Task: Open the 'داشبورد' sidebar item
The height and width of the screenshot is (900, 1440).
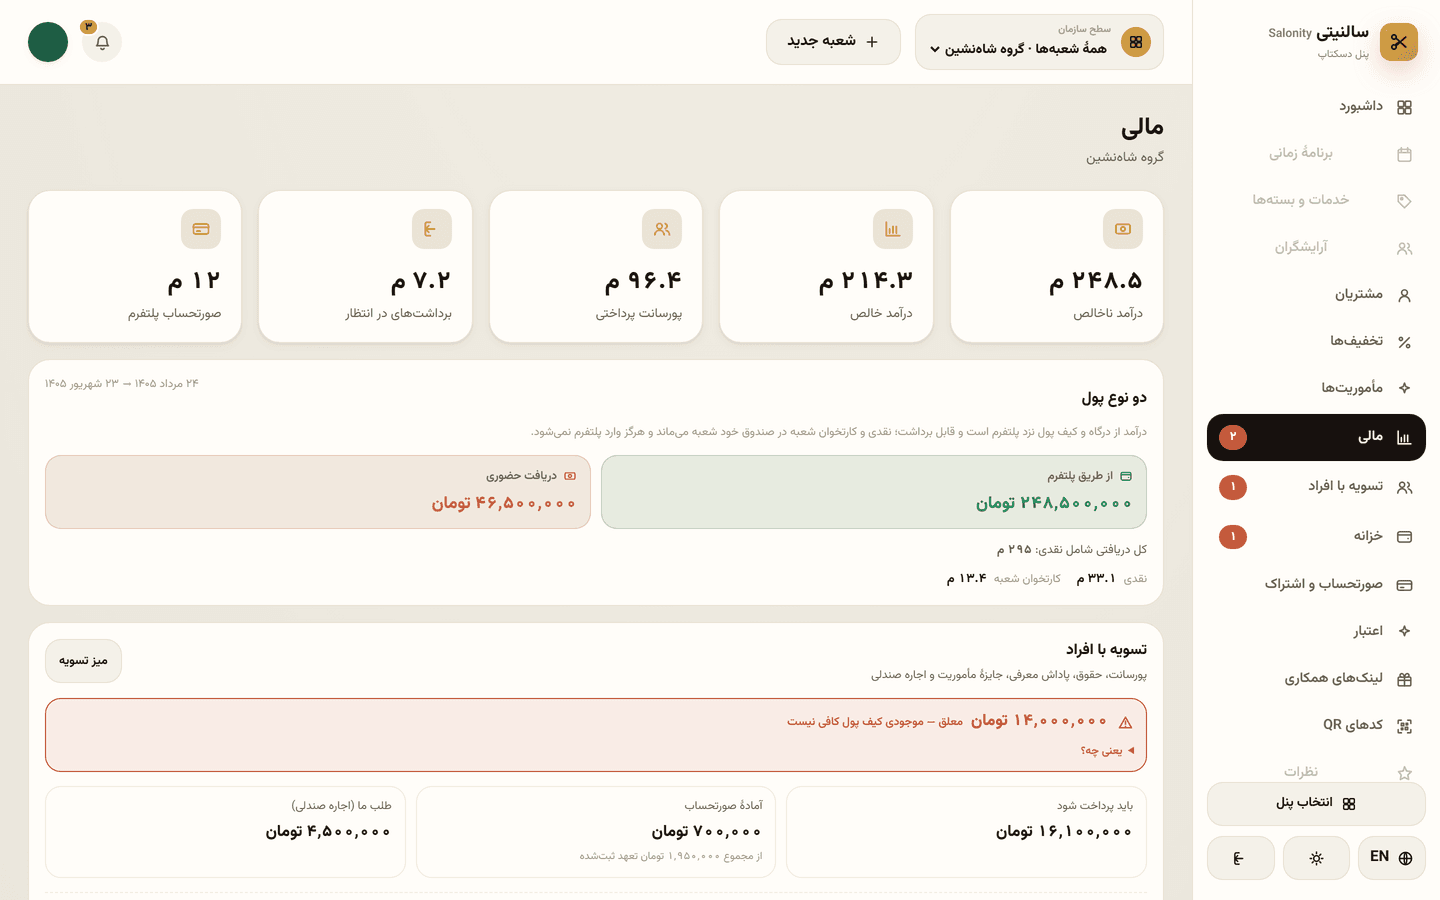Action: 1316,107
